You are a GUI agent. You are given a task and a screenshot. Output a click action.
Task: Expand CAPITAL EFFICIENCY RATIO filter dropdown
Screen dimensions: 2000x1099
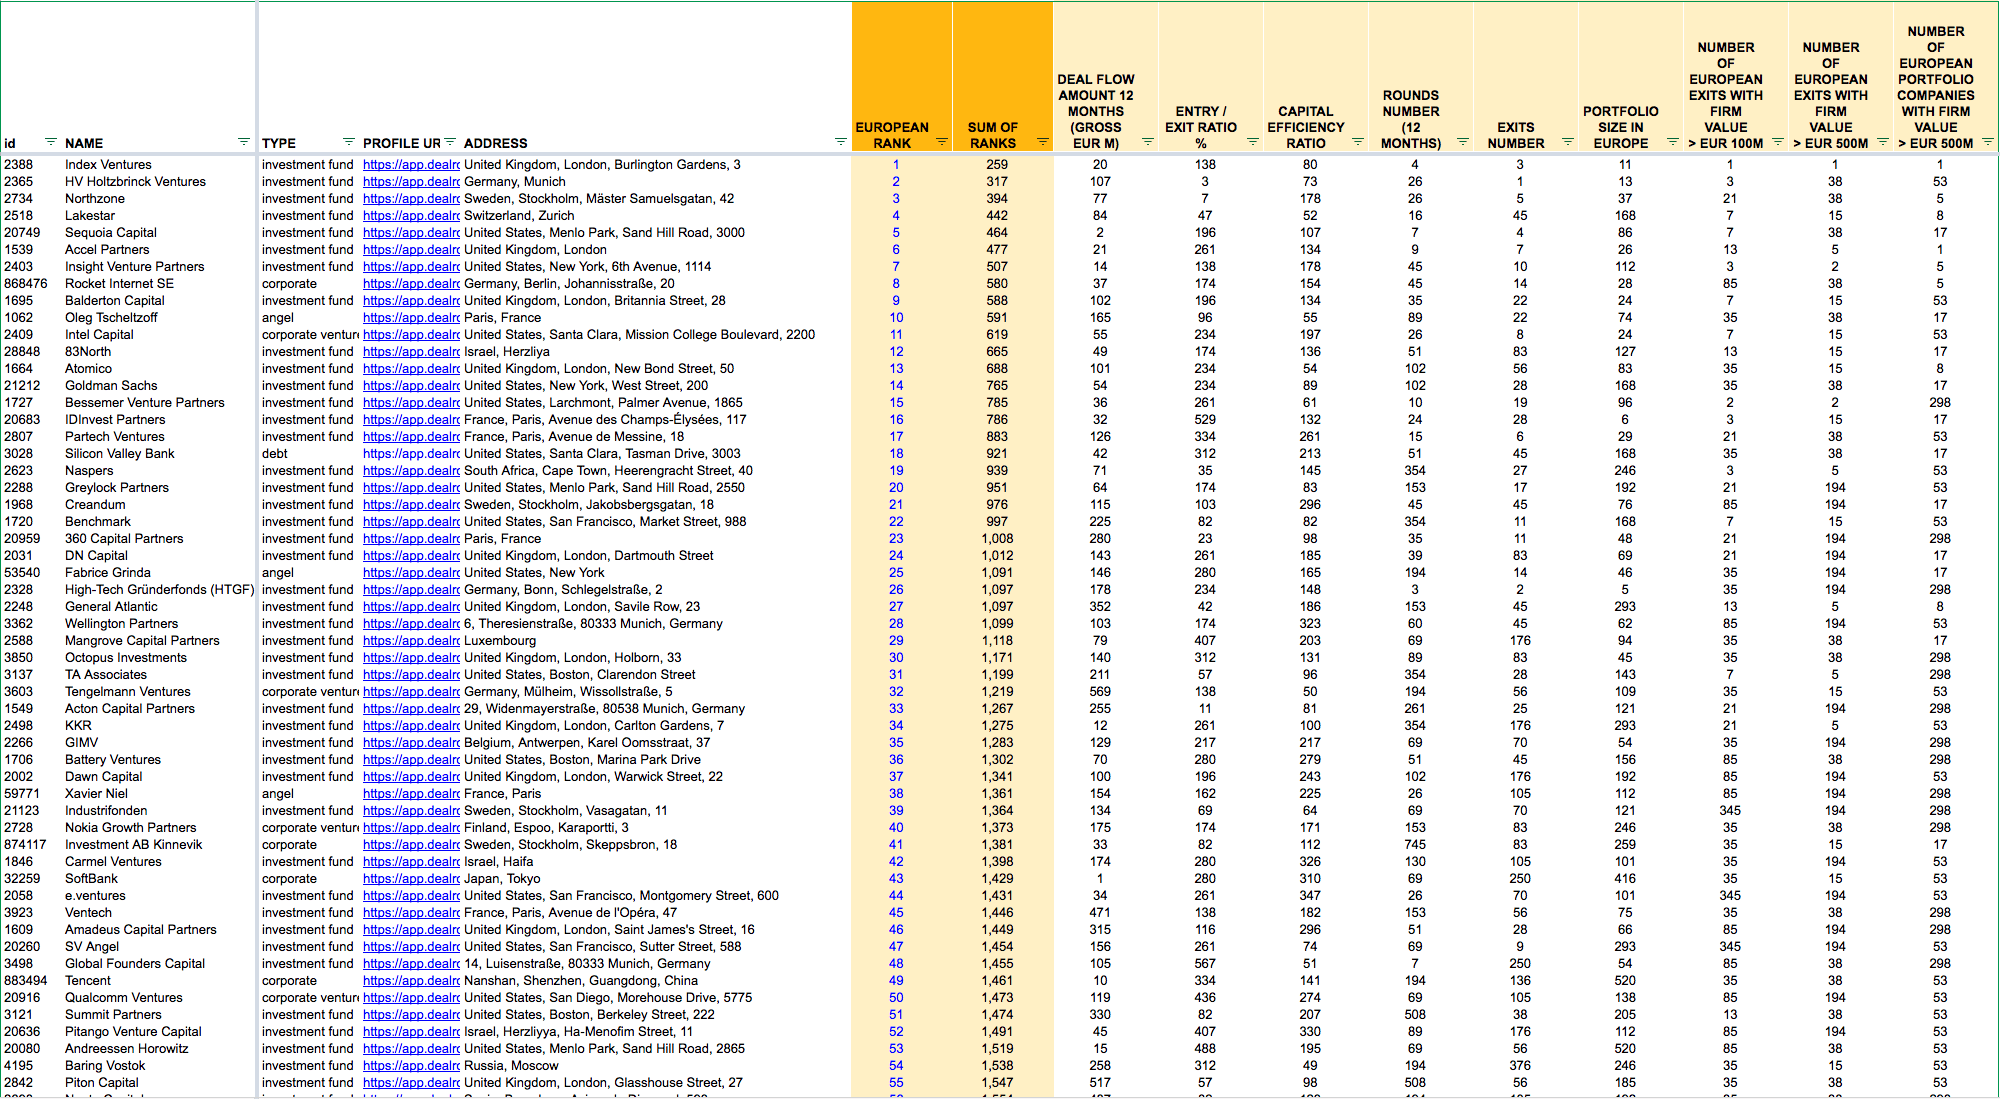tap(1357, 142)
